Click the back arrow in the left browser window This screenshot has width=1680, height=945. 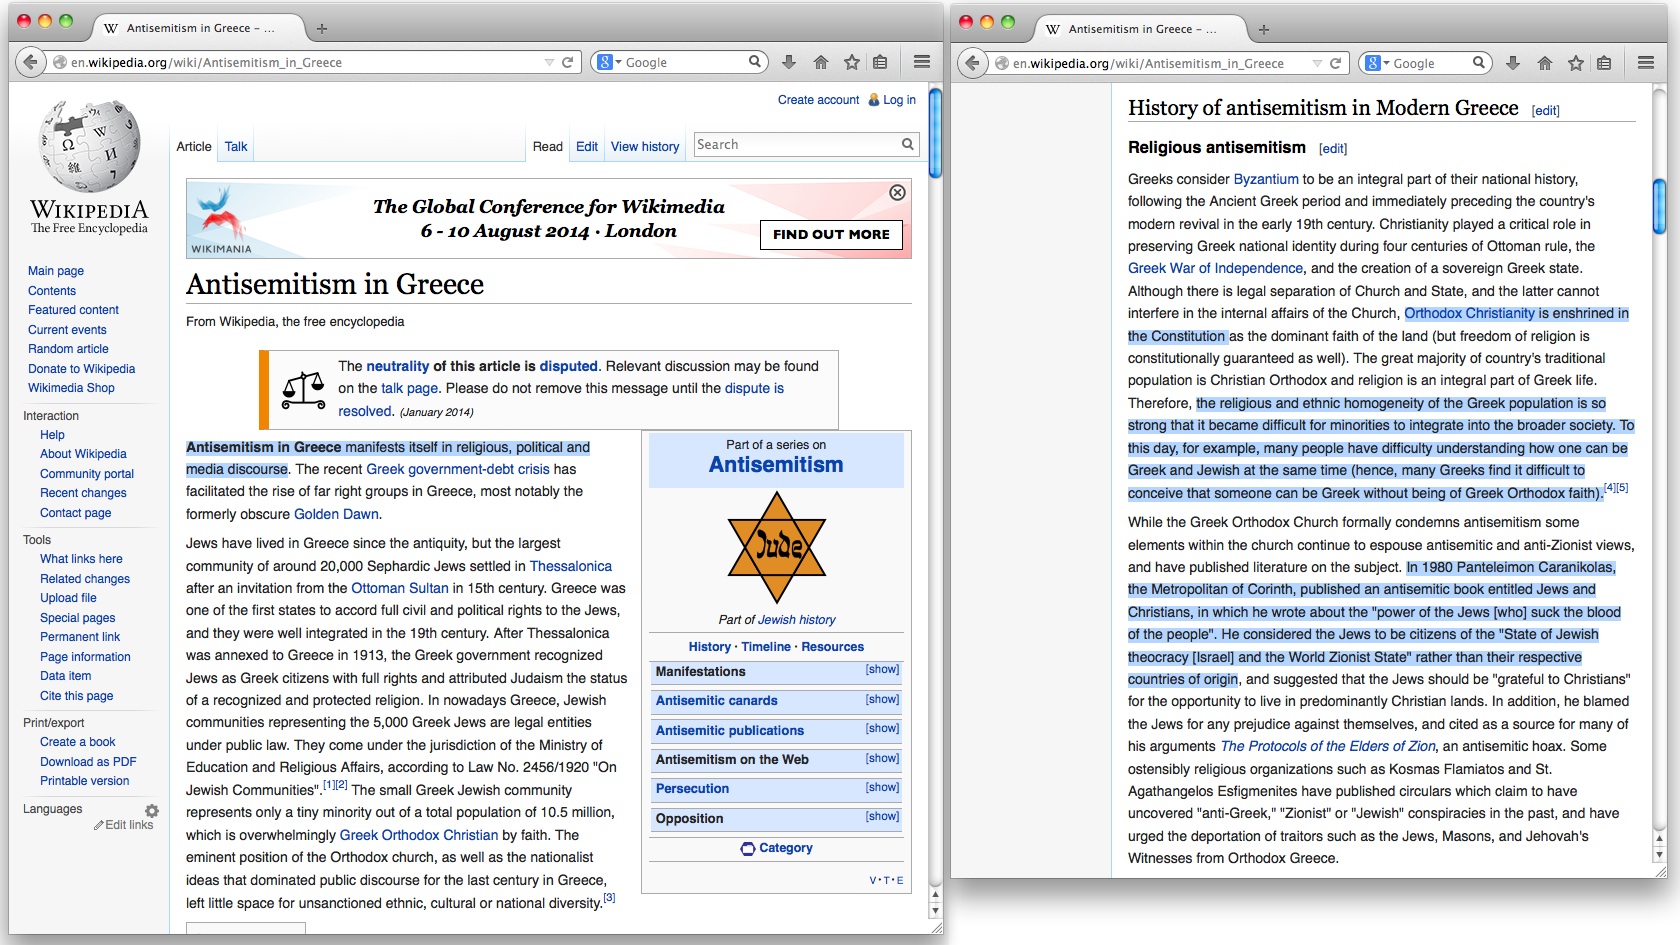coord(31,62)
